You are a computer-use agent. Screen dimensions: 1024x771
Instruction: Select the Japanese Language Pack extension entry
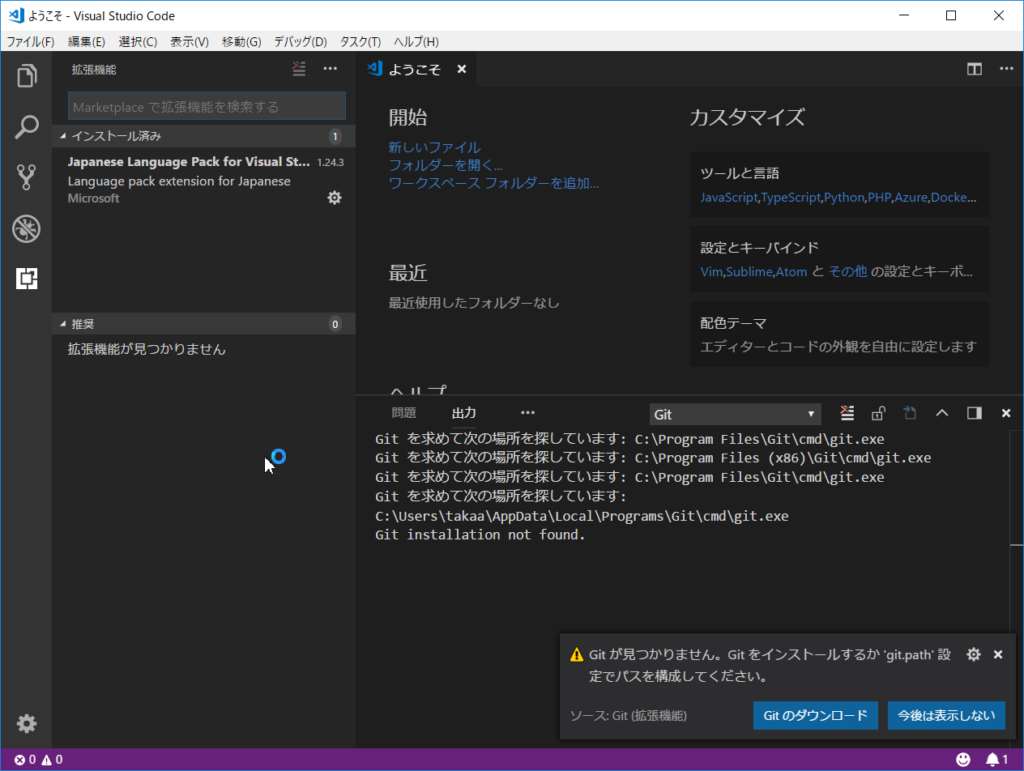click(x=204, y=180)
